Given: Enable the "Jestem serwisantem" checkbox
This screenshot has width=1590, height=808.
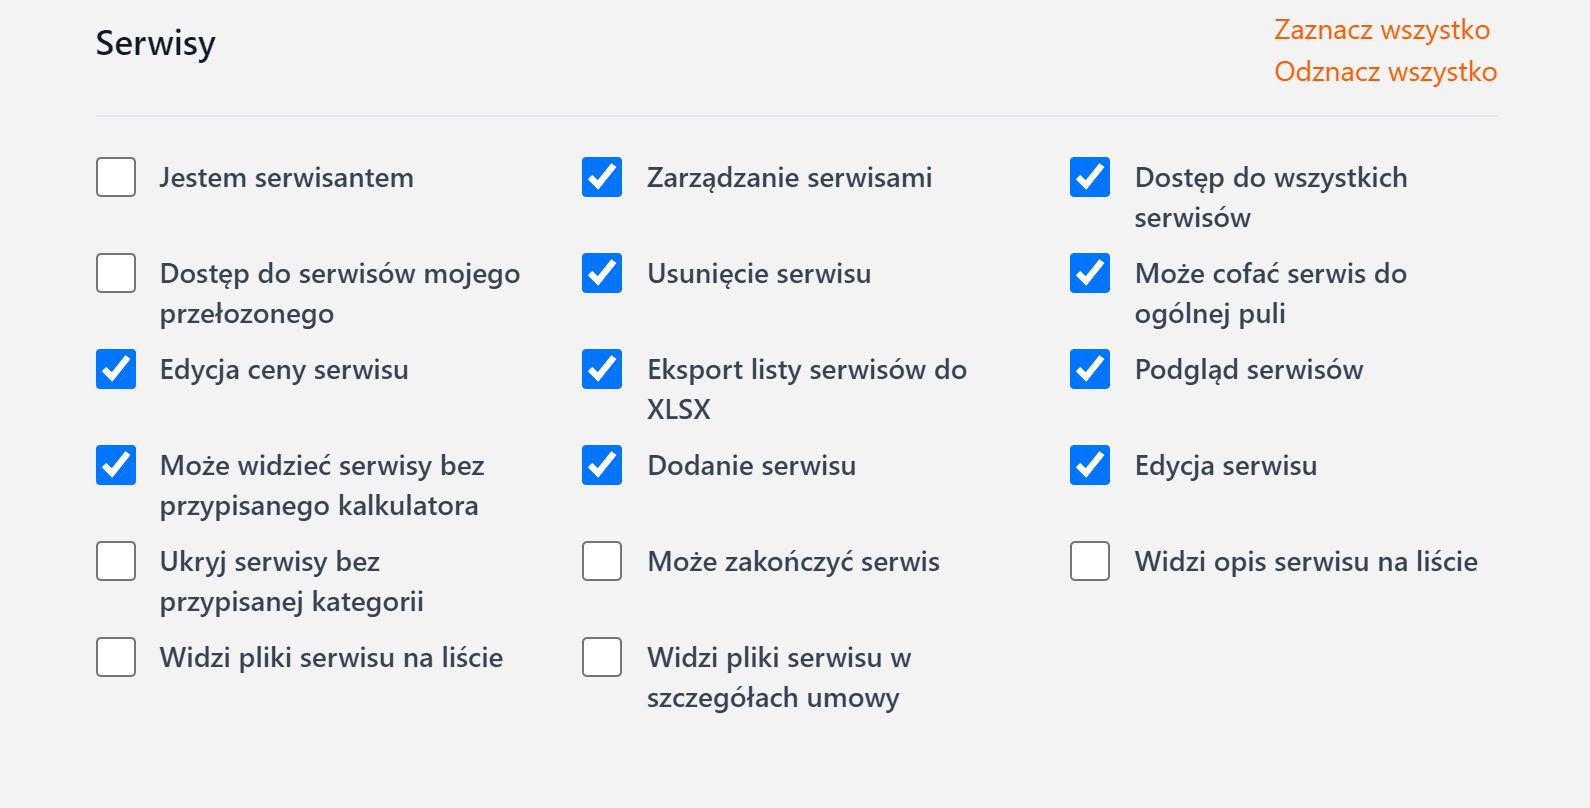Looking at the screenshot, I should 116,177.
